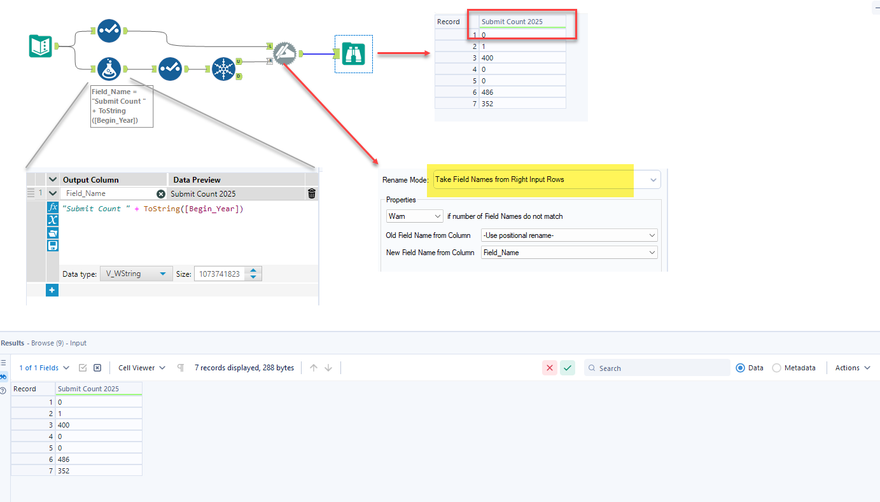Screen dimensions: 880x502
Task: Click the green checkmark apply icon in Results
Action: (567, 368)
